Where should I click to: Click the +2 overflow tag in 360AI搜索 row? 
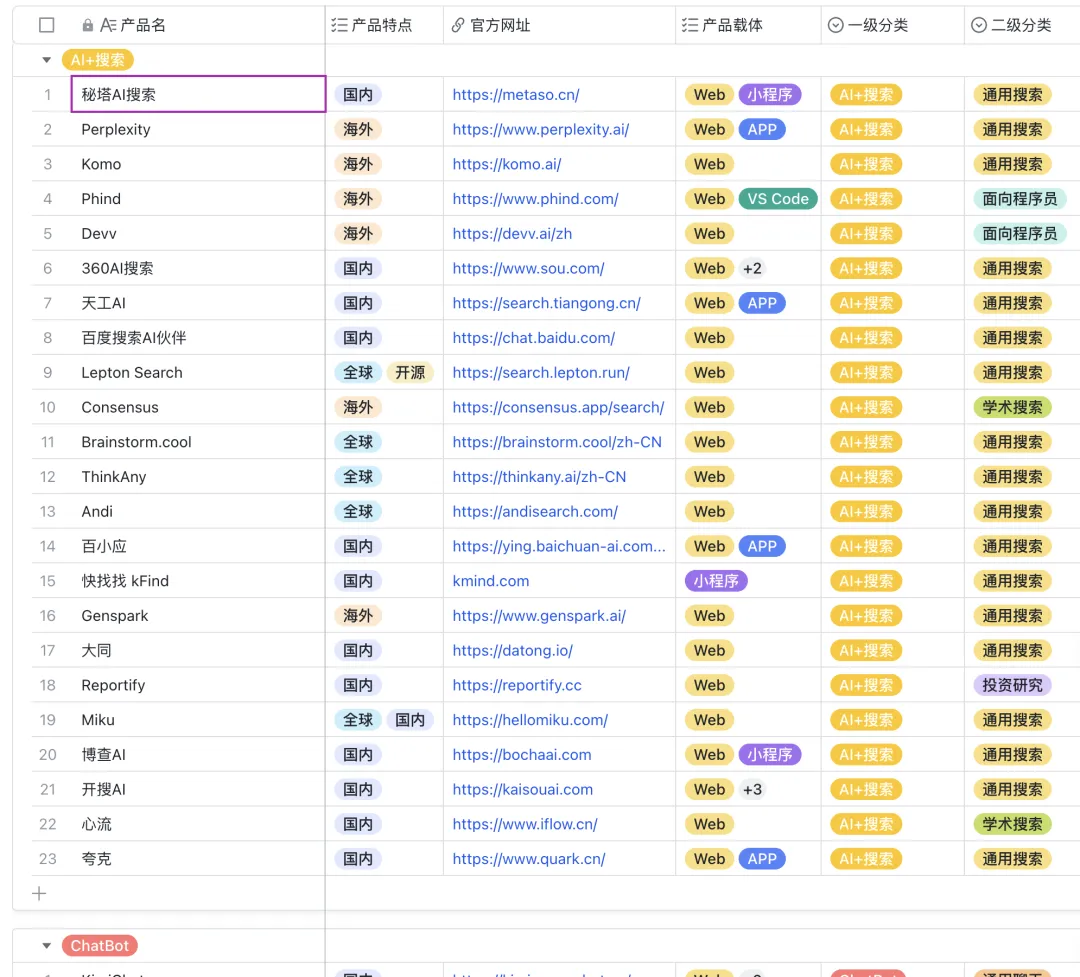click(752, 269)
